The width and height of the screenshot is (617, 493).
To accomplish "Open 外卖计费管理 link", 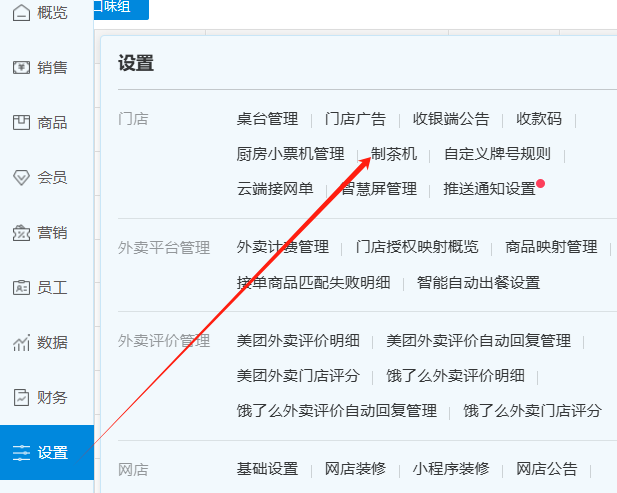I will (x=283, y=247).
